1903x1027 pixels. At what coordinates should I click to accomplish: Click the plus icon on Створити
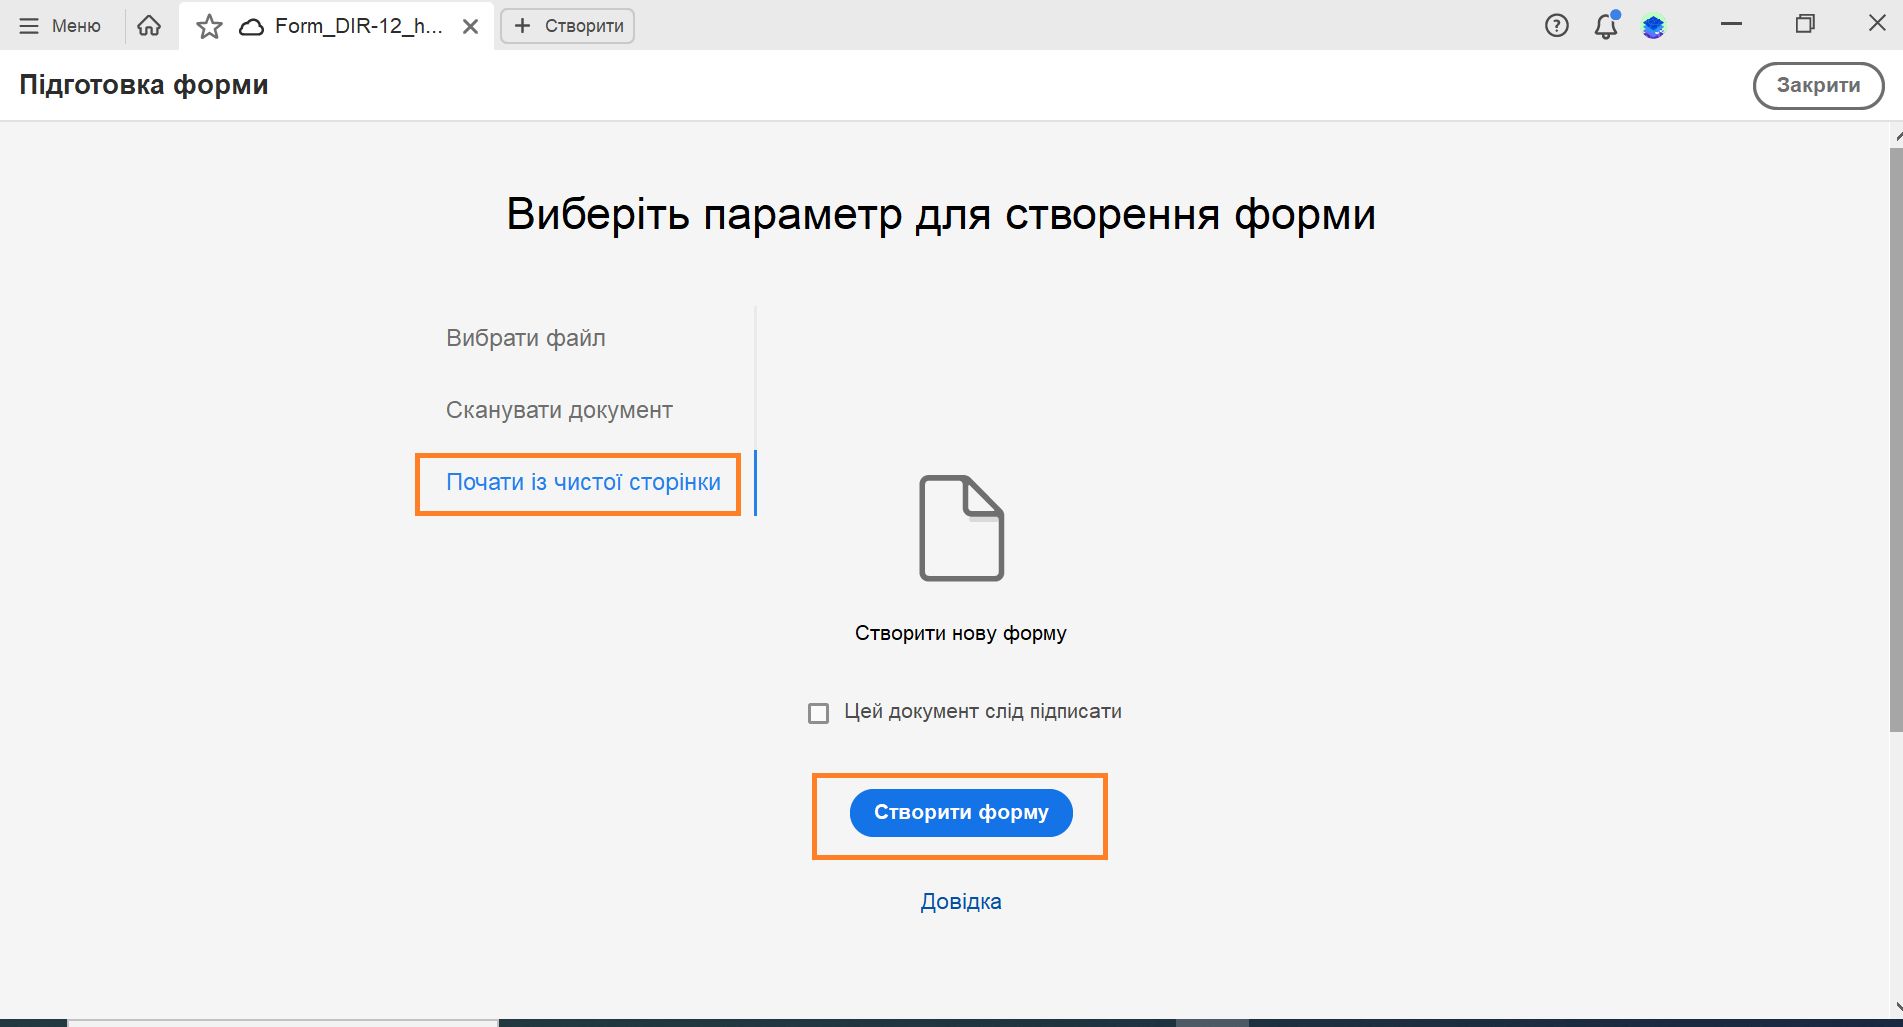521,25
